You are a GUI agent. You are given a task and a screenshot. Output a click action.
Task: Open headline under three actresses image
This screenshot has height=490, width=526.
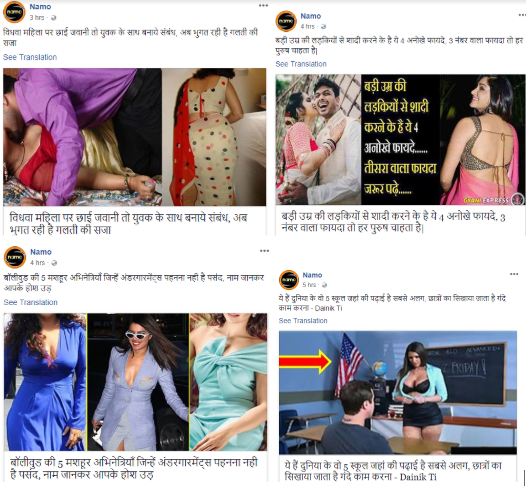(134, 469)
